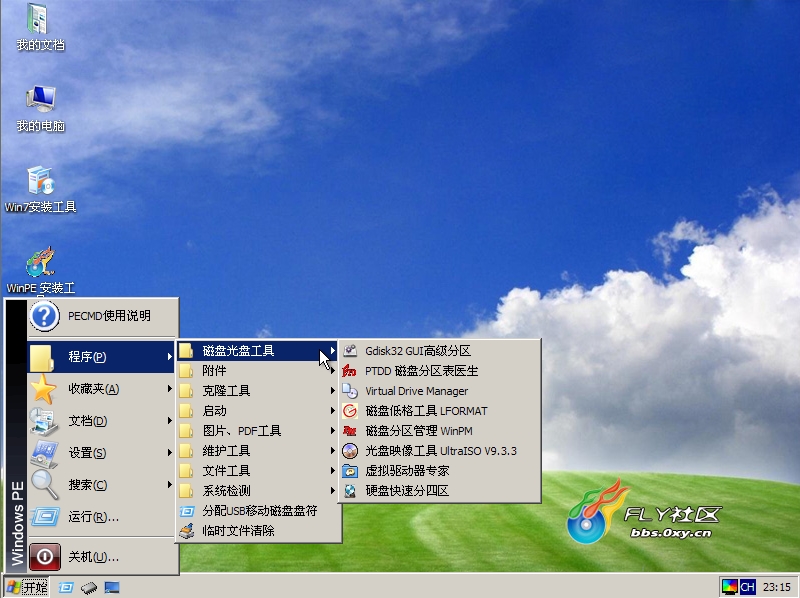Open the 图片、PDF工具 menu entry

pyautogui.click(x=257, y=431)
